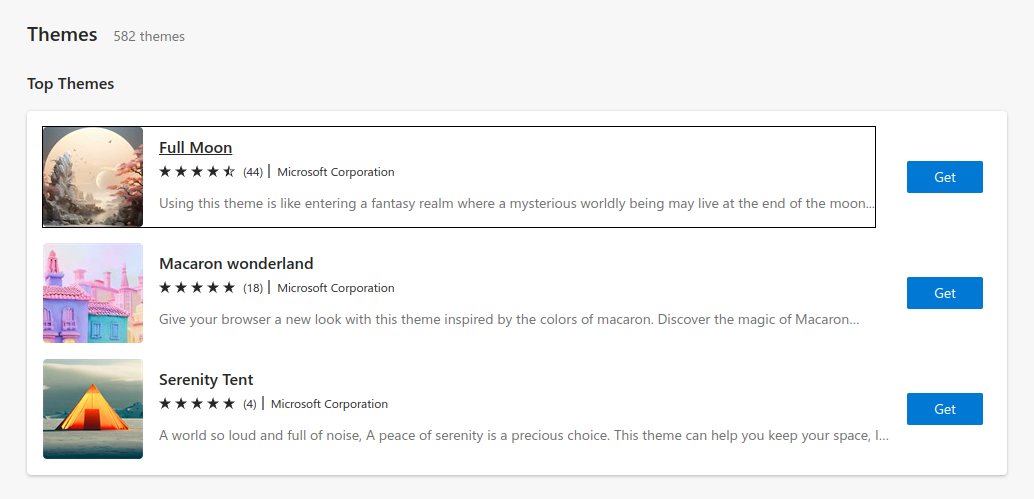
Task: Click Microsoft Corporation under Full Moon
Action: (336, 172)
